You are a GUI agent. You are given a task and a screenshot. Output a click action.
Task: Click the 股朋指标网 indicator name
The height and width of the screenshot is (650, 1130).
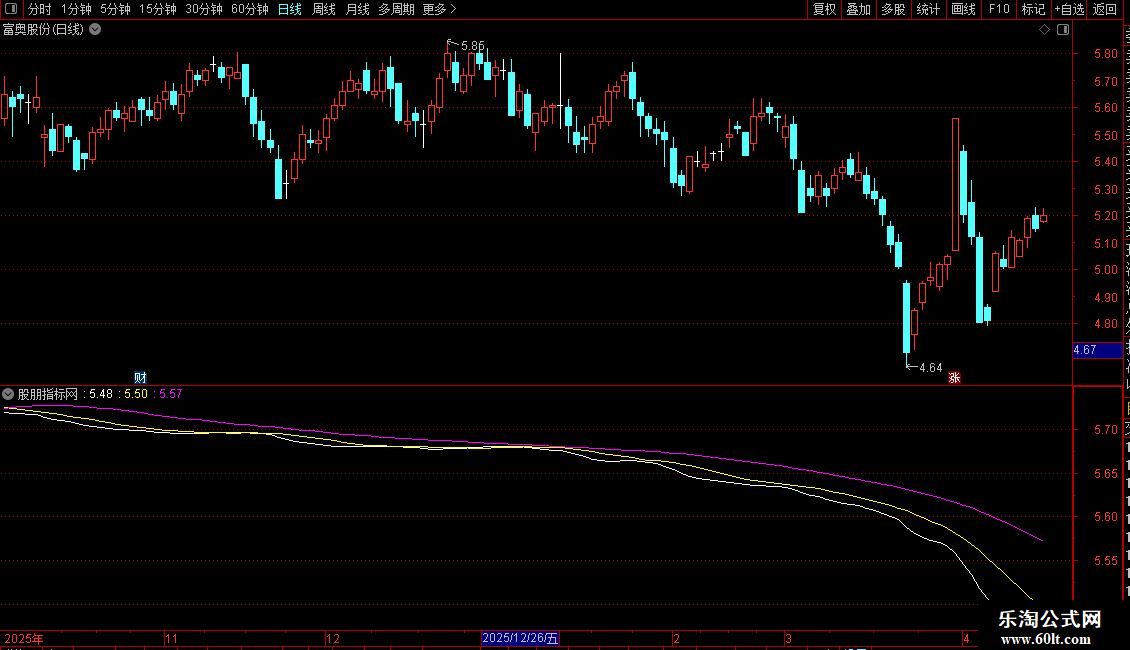click(48, 394)
